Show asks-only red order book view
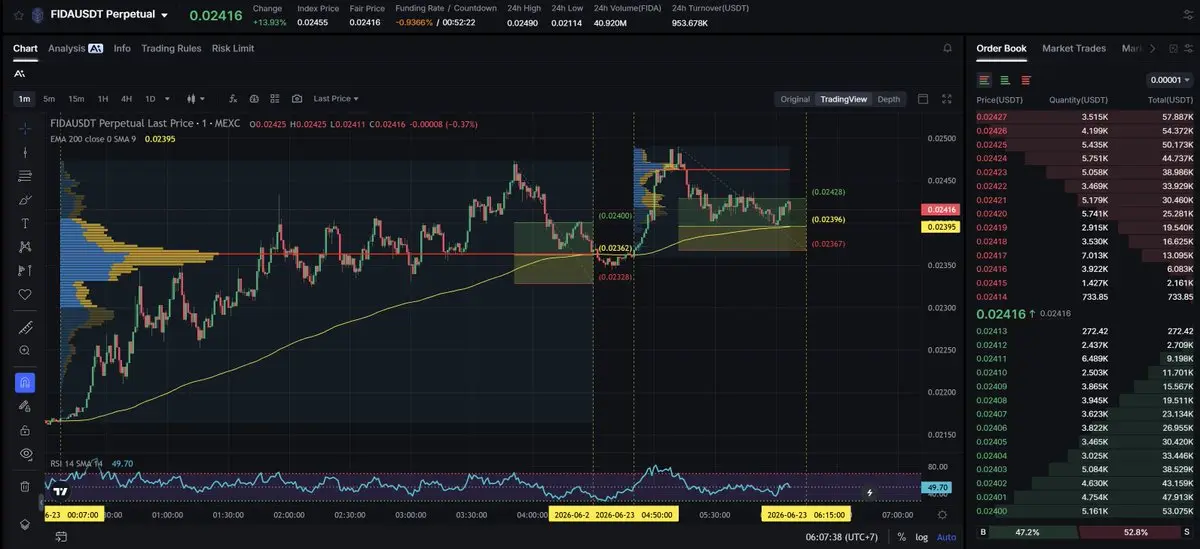1200x549 pixels. point(1026,80)
